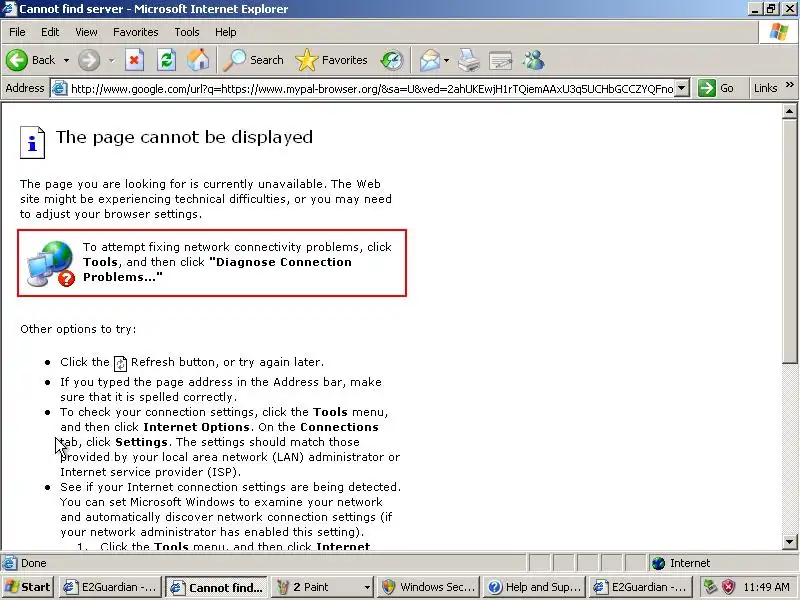Open the Edit menu
This screenshot has width=800, height=600.
[x=50, y=32]
